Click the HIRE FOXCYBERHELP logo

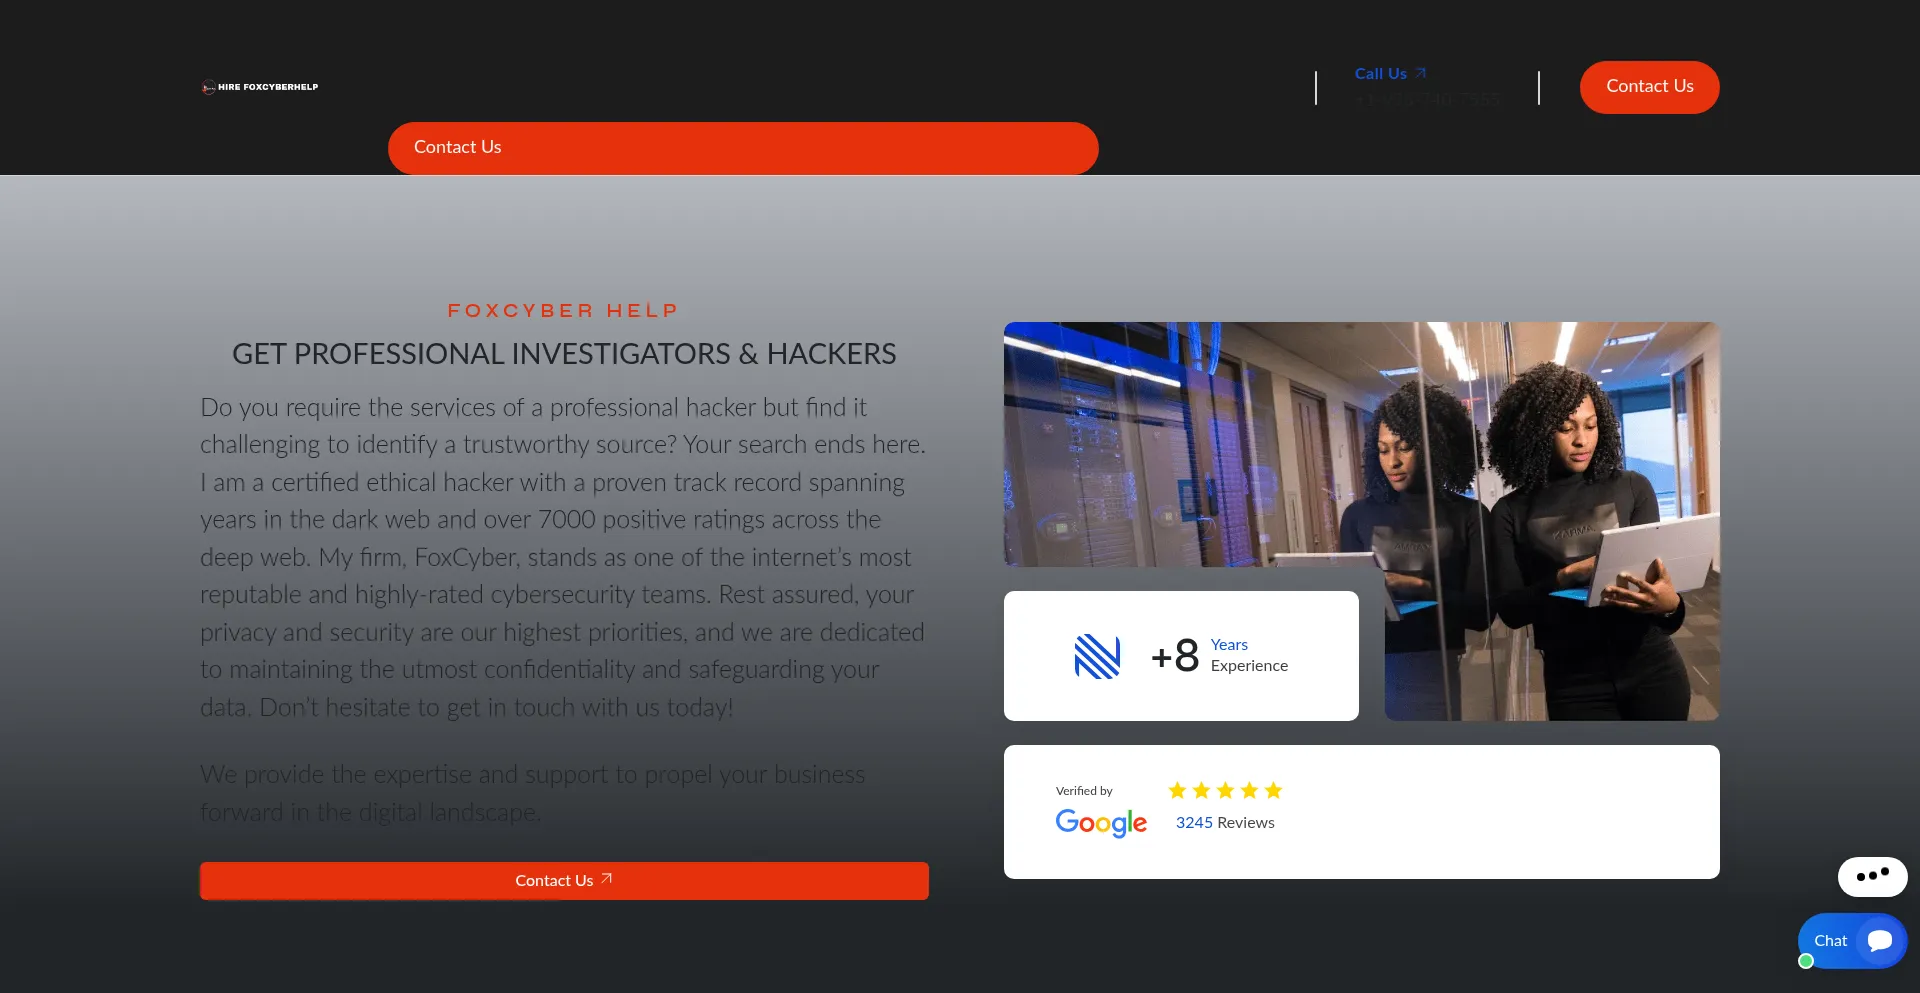260,87
